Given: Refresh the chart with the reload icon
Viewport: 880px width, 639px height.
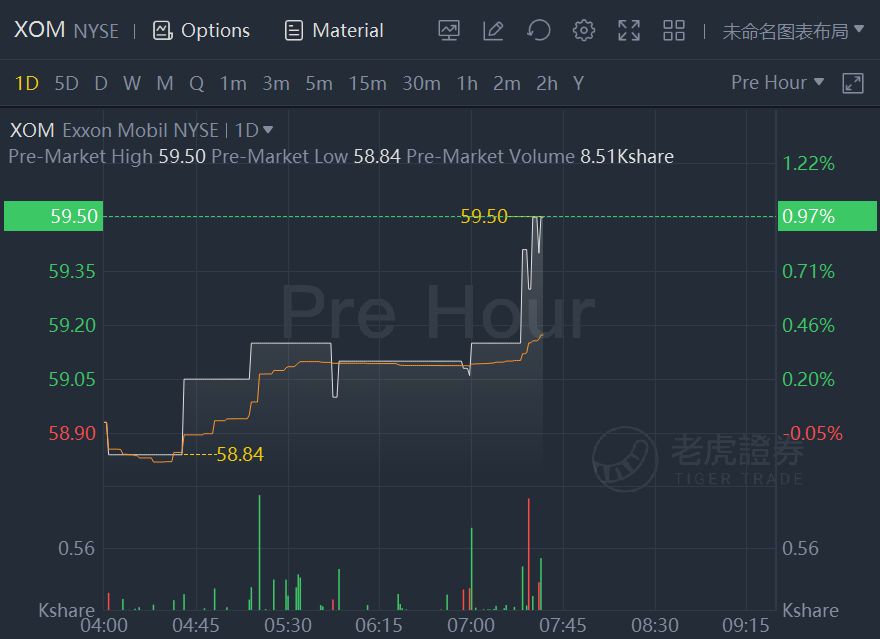Looking at the screenshot, I should point(539,30).
